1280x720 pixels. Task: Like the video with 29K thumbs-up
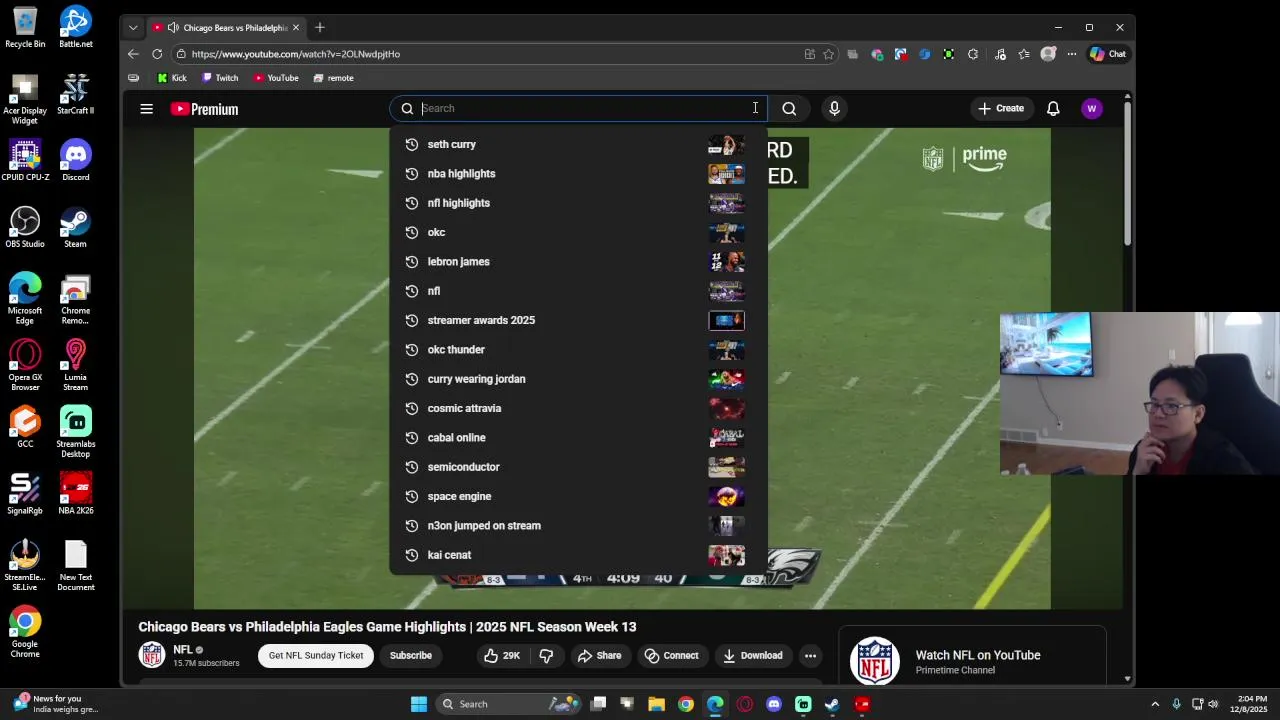501,656
